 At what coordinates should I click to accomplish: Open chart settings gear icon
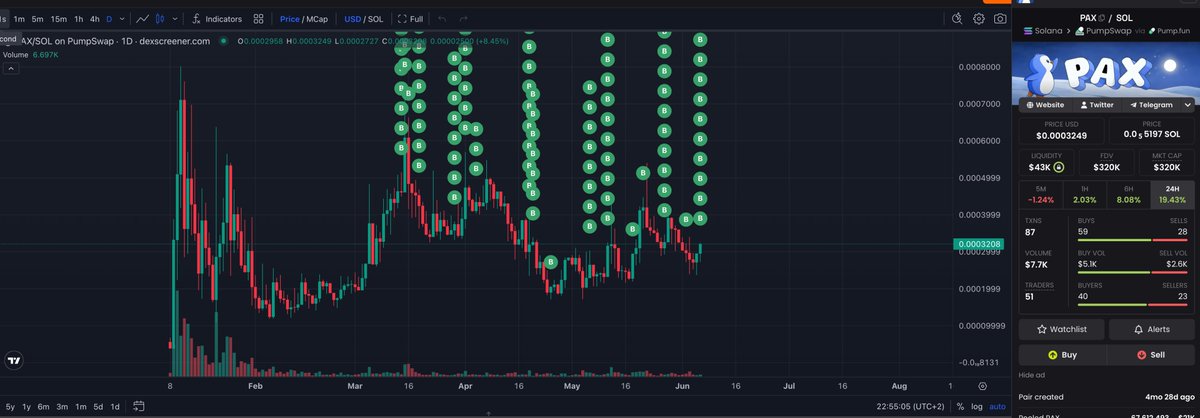pyautogui.click(x=979, y=18)
